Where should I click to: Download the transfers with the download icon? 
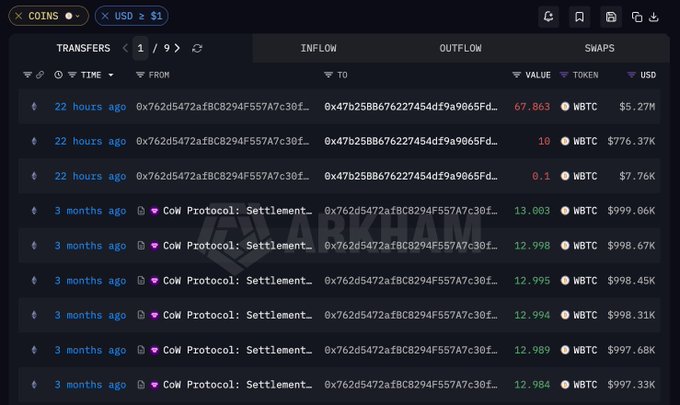[654, 17]
